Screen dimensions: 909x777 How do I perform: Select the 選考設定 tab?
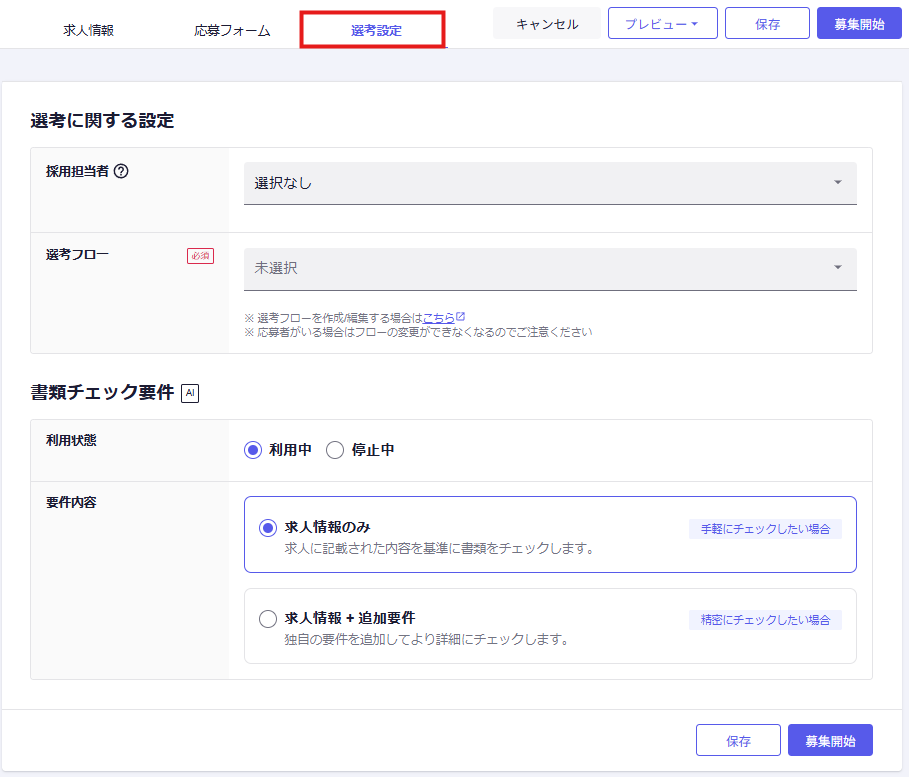pyautogui.click(x=376, y=30)
